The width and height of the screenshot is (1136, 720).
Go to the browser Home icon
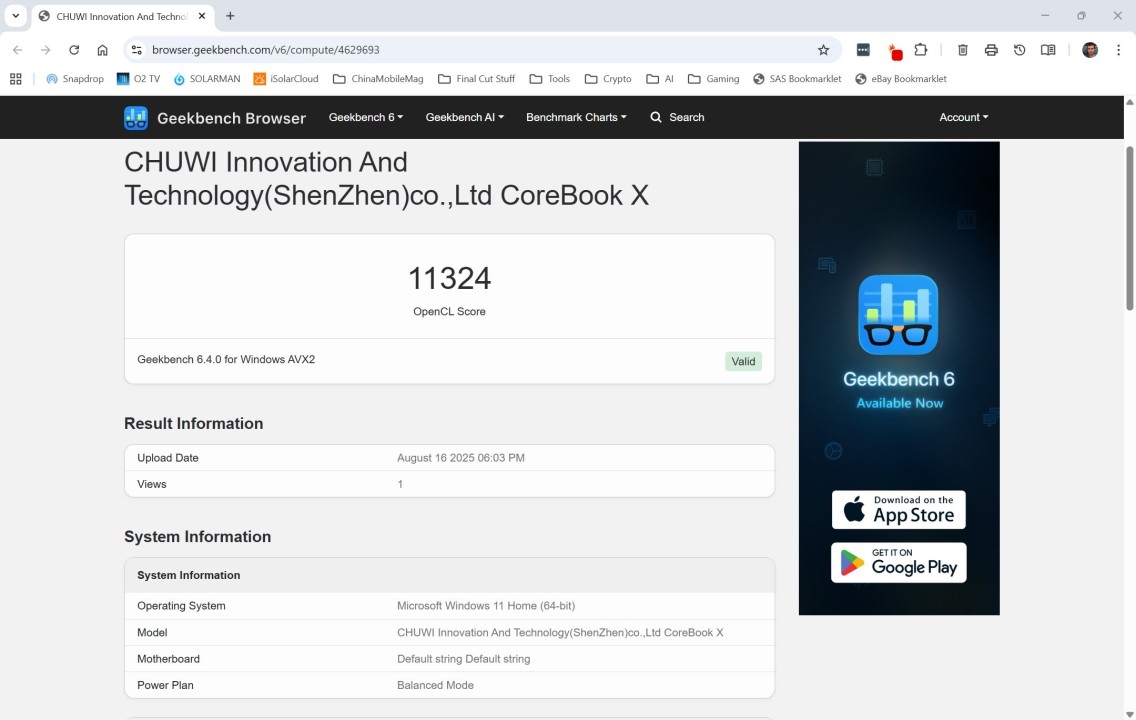click(102, 50)
